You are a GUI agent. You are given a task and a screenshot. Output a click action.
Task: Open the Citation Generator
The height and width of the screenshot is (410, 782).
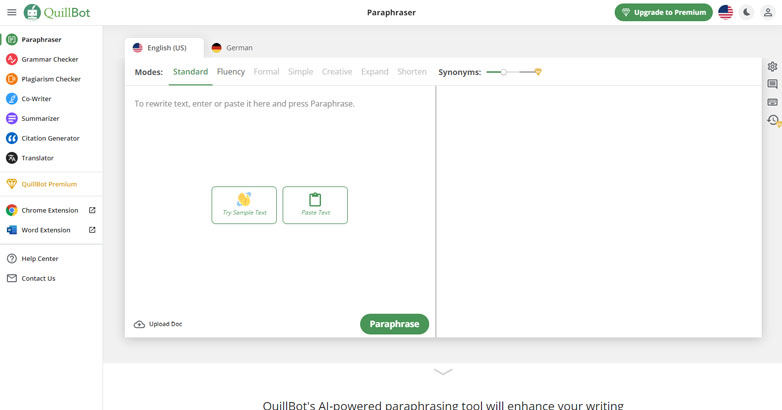coord(50,138)
